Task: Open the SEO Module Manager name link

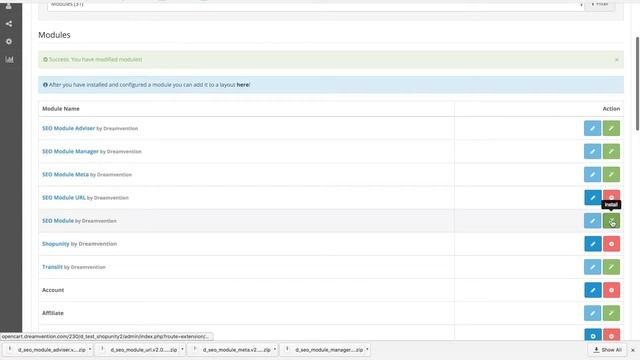Action: [70, 151]
